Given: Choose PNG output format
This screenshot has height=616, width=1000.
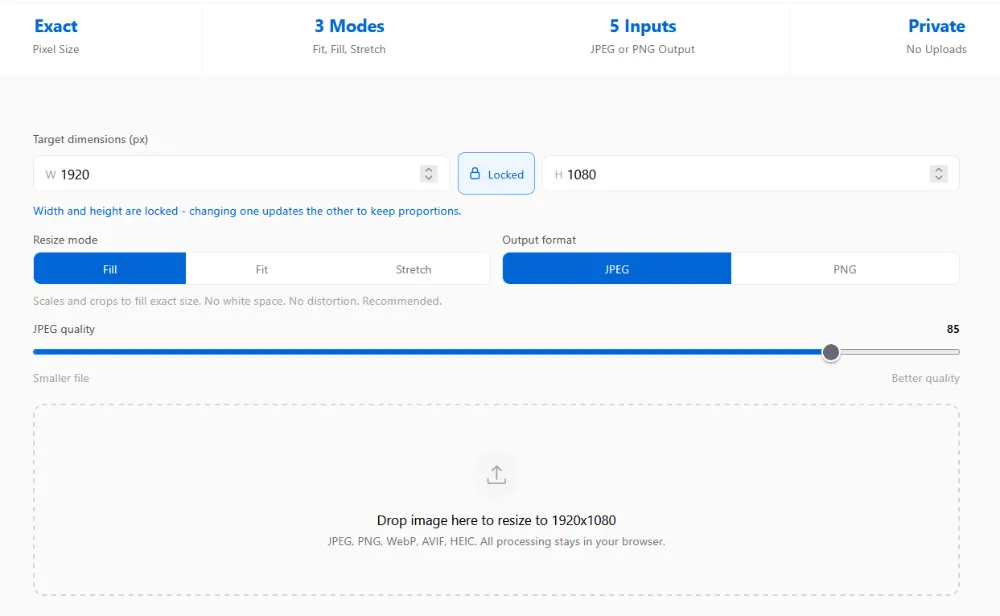Looking at the screenshot, I should 844,268.
